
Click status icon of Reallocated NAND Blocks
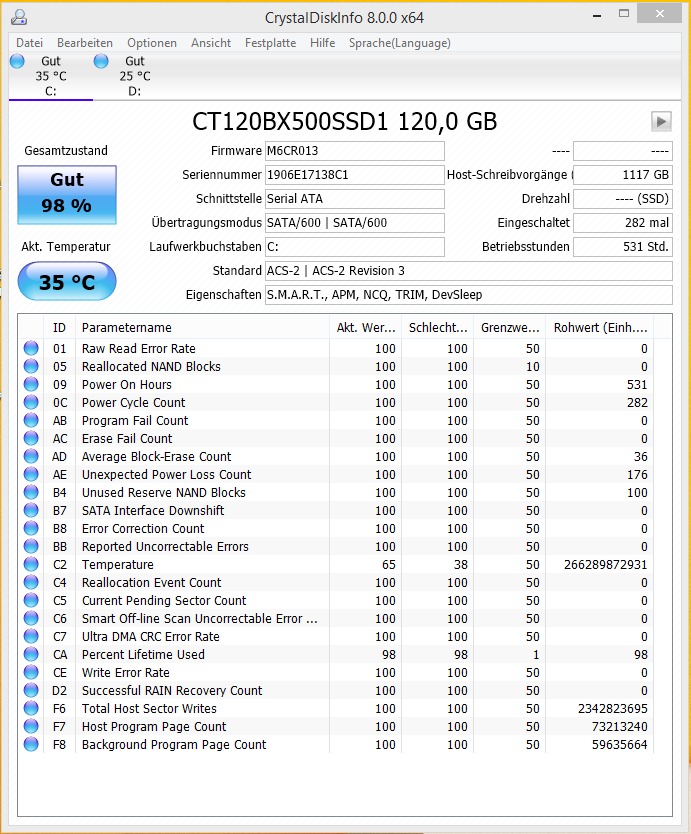pos(31,366)
